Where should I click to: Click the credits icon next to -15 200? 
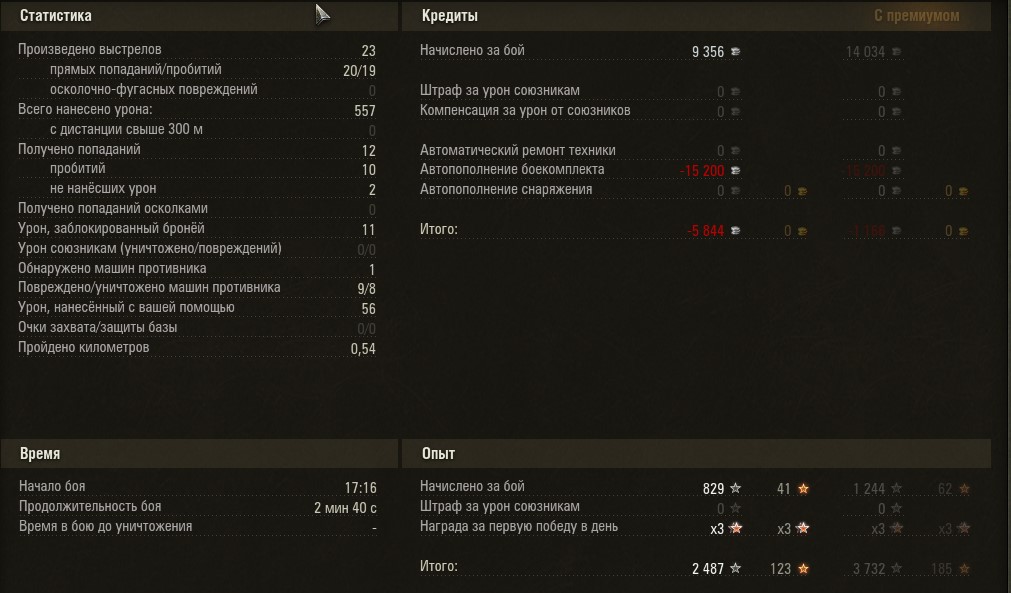[x=736, y=171]
